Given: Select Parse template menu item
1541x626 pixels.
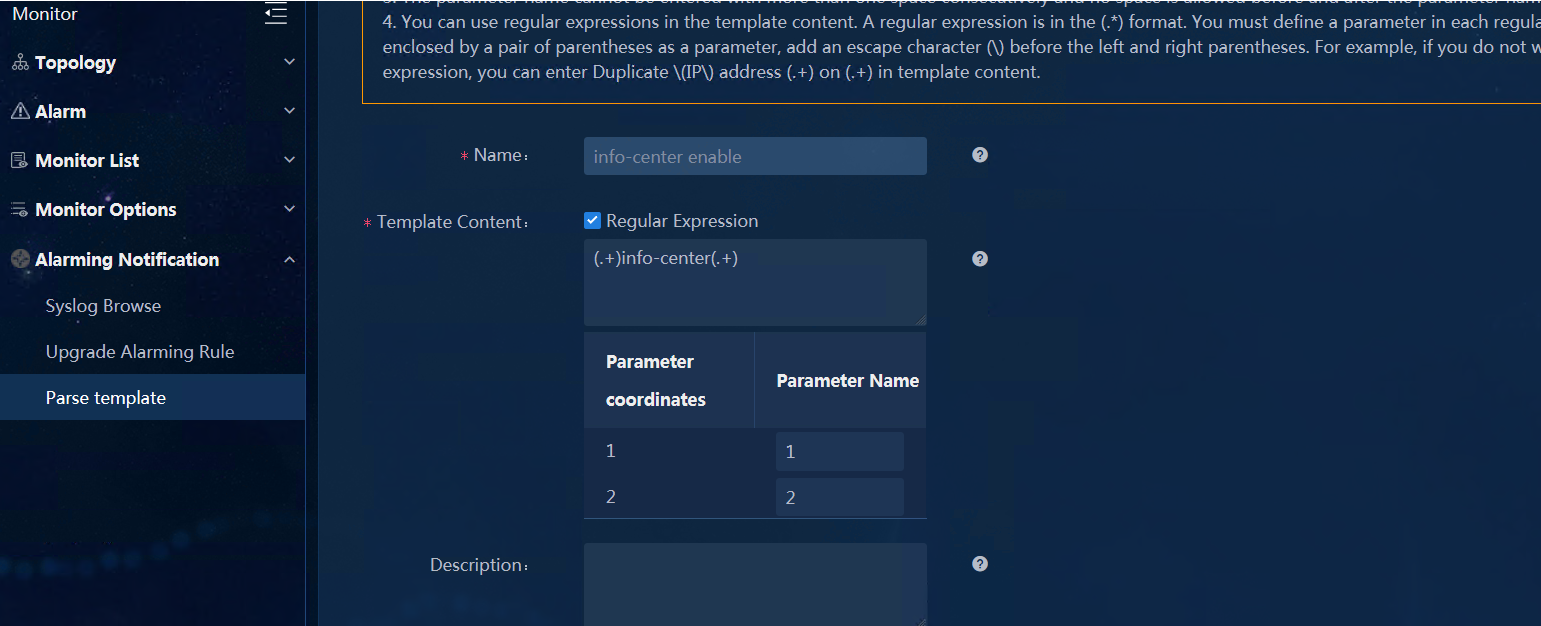Looking at the screenshot, I should click(152, 398).
